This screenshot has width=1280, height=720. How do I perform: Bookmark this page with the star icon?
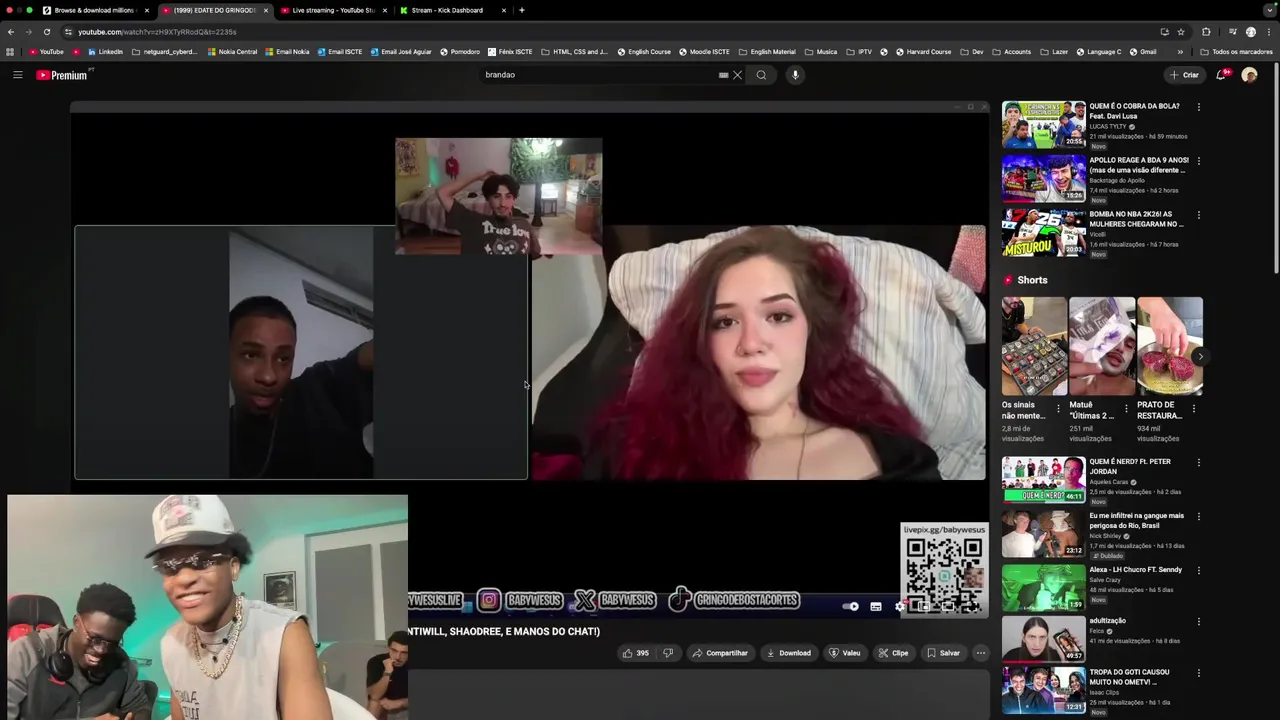(1181, 32)
